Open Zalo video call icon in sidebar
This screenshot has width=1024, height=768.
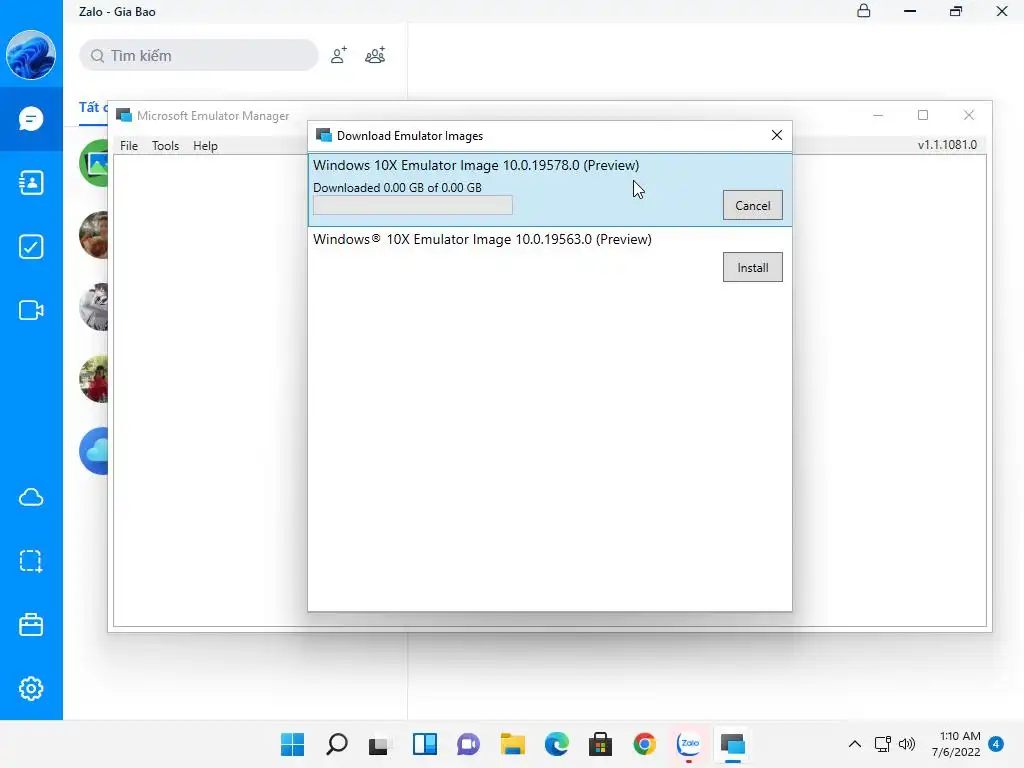[x=31, y=310]
